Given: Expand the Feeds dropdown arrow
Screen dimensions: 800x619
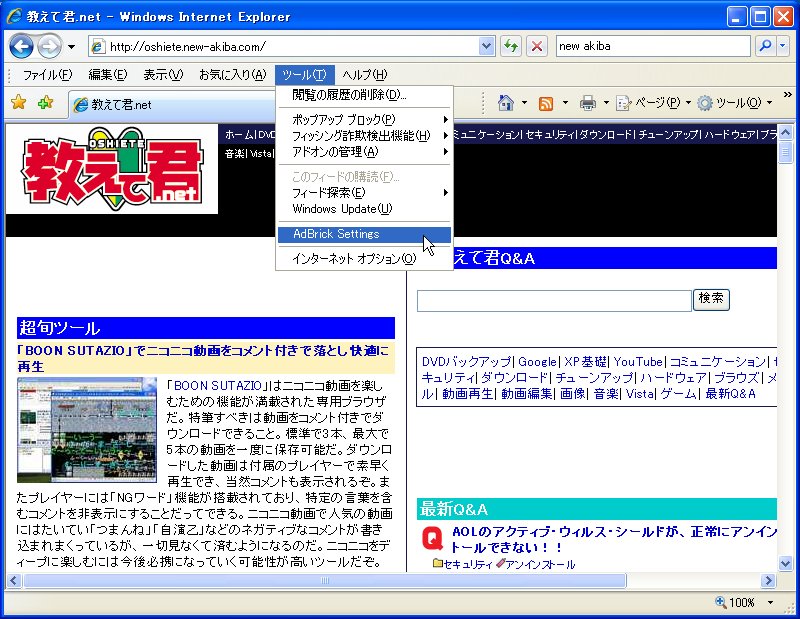Looking at the screenshot, I should click(565, 103).
